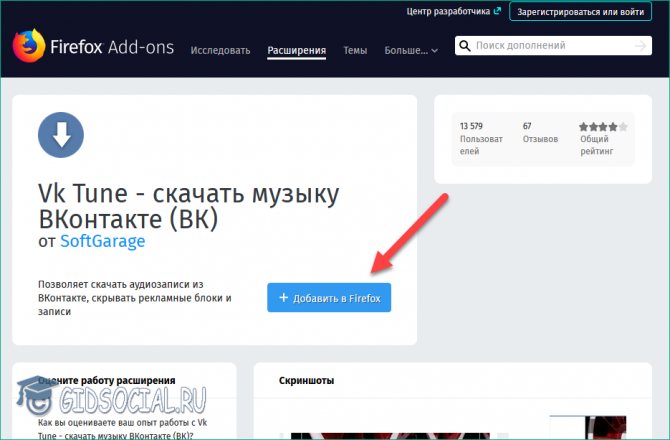Screen dimensions: 670x440
Task: Click the 13 579 Пользователей count
Action: click(x=481, y=138)
